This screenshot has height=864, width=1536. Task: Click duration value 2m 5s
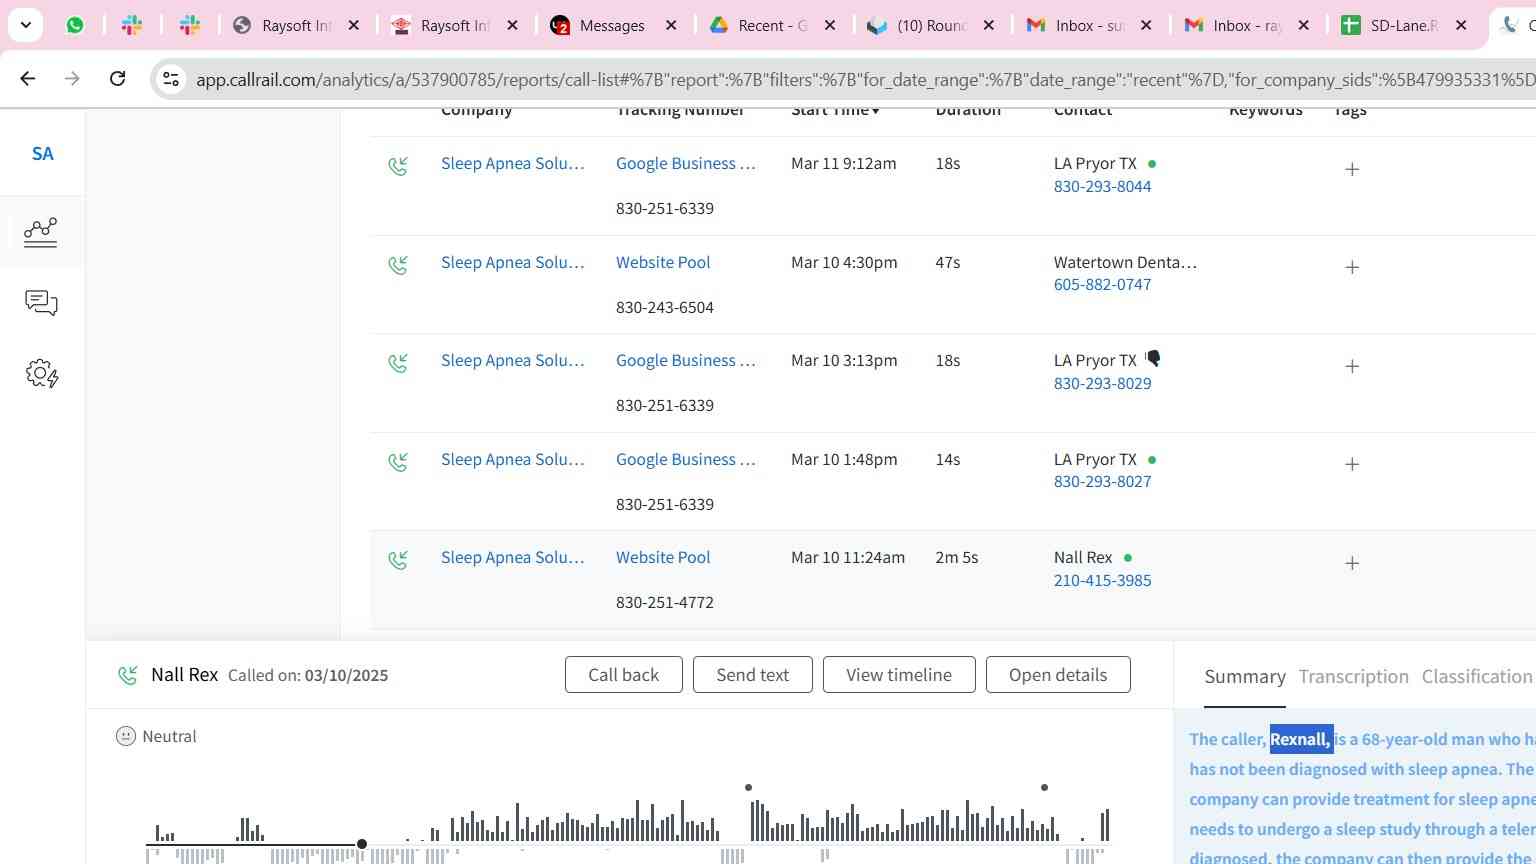[956, 557]
